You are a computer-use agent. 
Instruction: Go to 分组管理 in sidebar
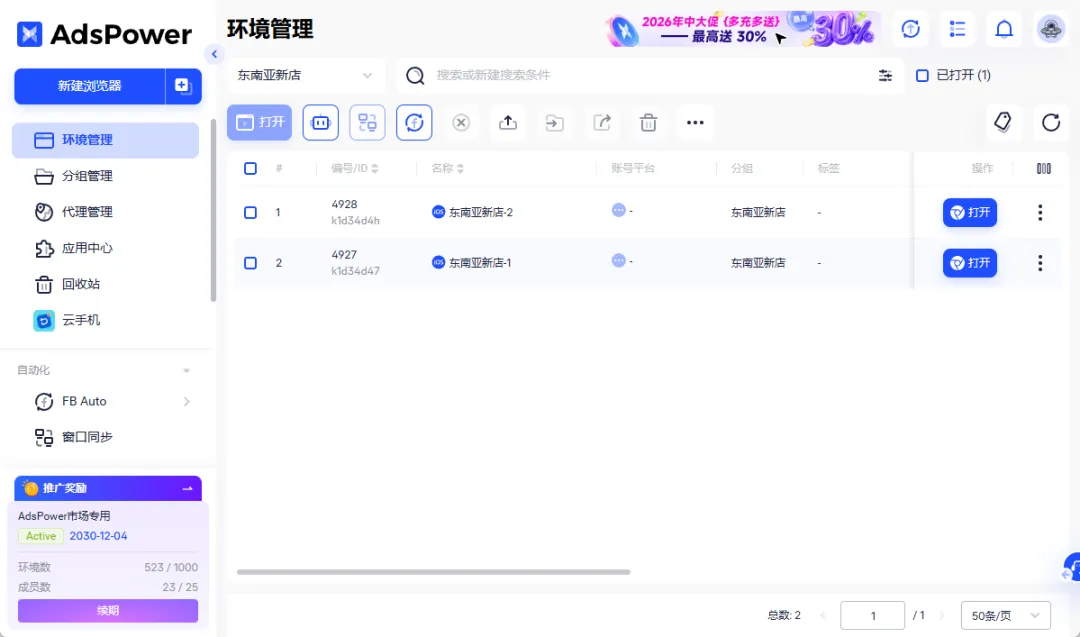coord(105,176)
